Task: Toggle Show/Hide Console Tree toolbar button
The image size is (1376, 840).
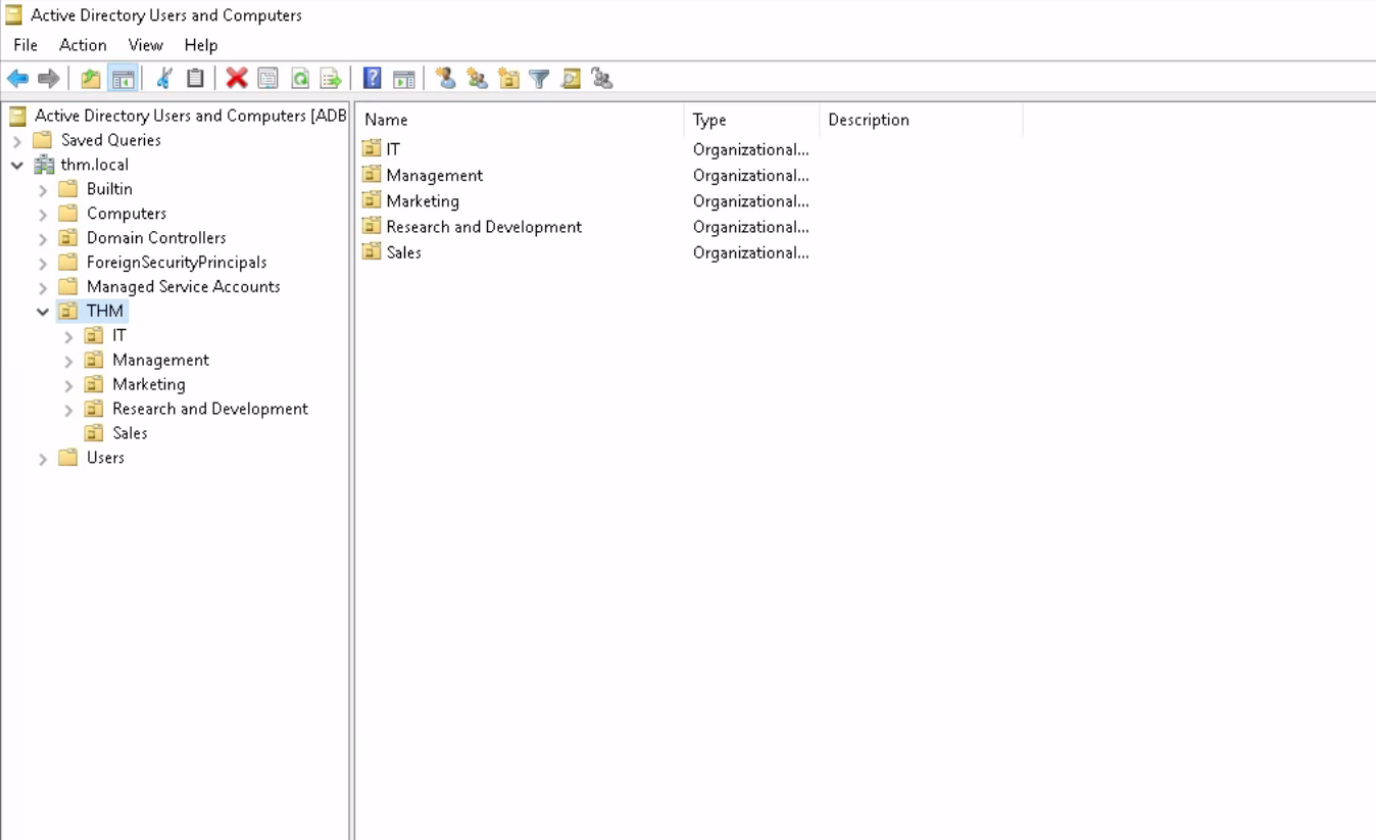Action: (x=123, y=78)
